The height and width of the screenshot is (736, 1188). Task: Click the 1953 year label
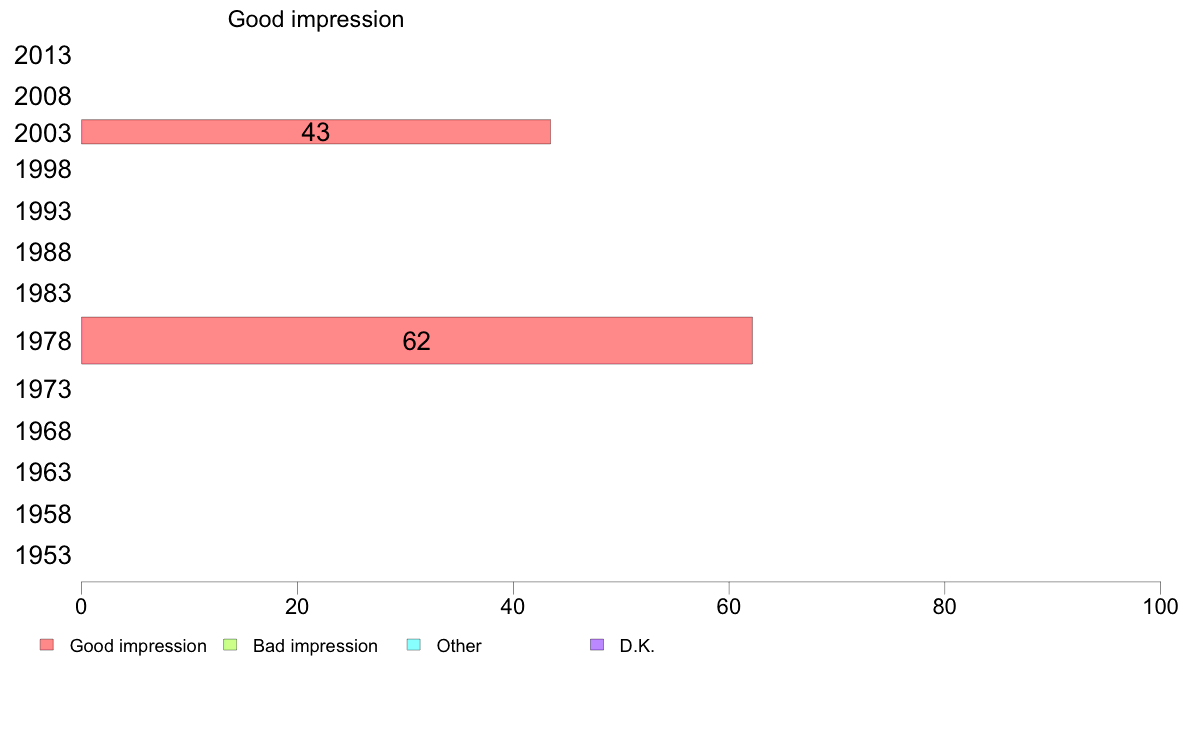click(43, 556)
